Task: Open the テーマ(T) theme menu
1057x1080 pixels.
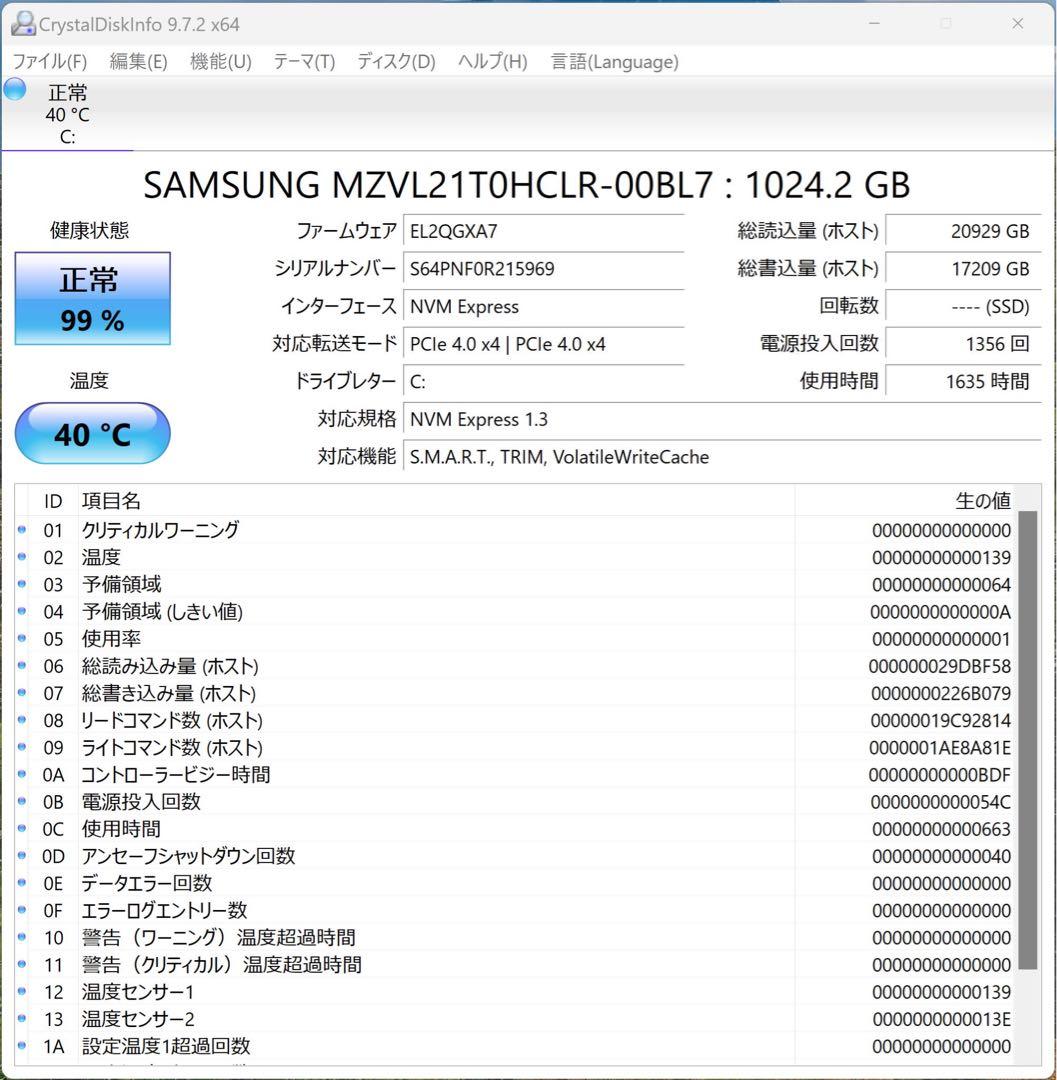Action: (303, 61)
